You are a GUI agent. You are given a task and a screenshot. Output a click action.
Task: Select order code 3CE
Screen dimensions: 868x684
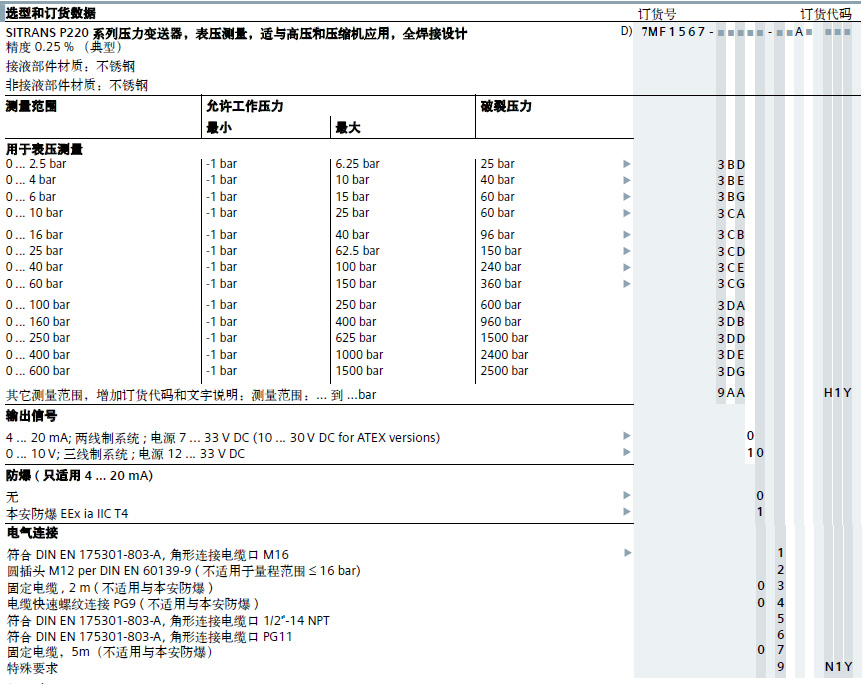[x=731, y=268]
